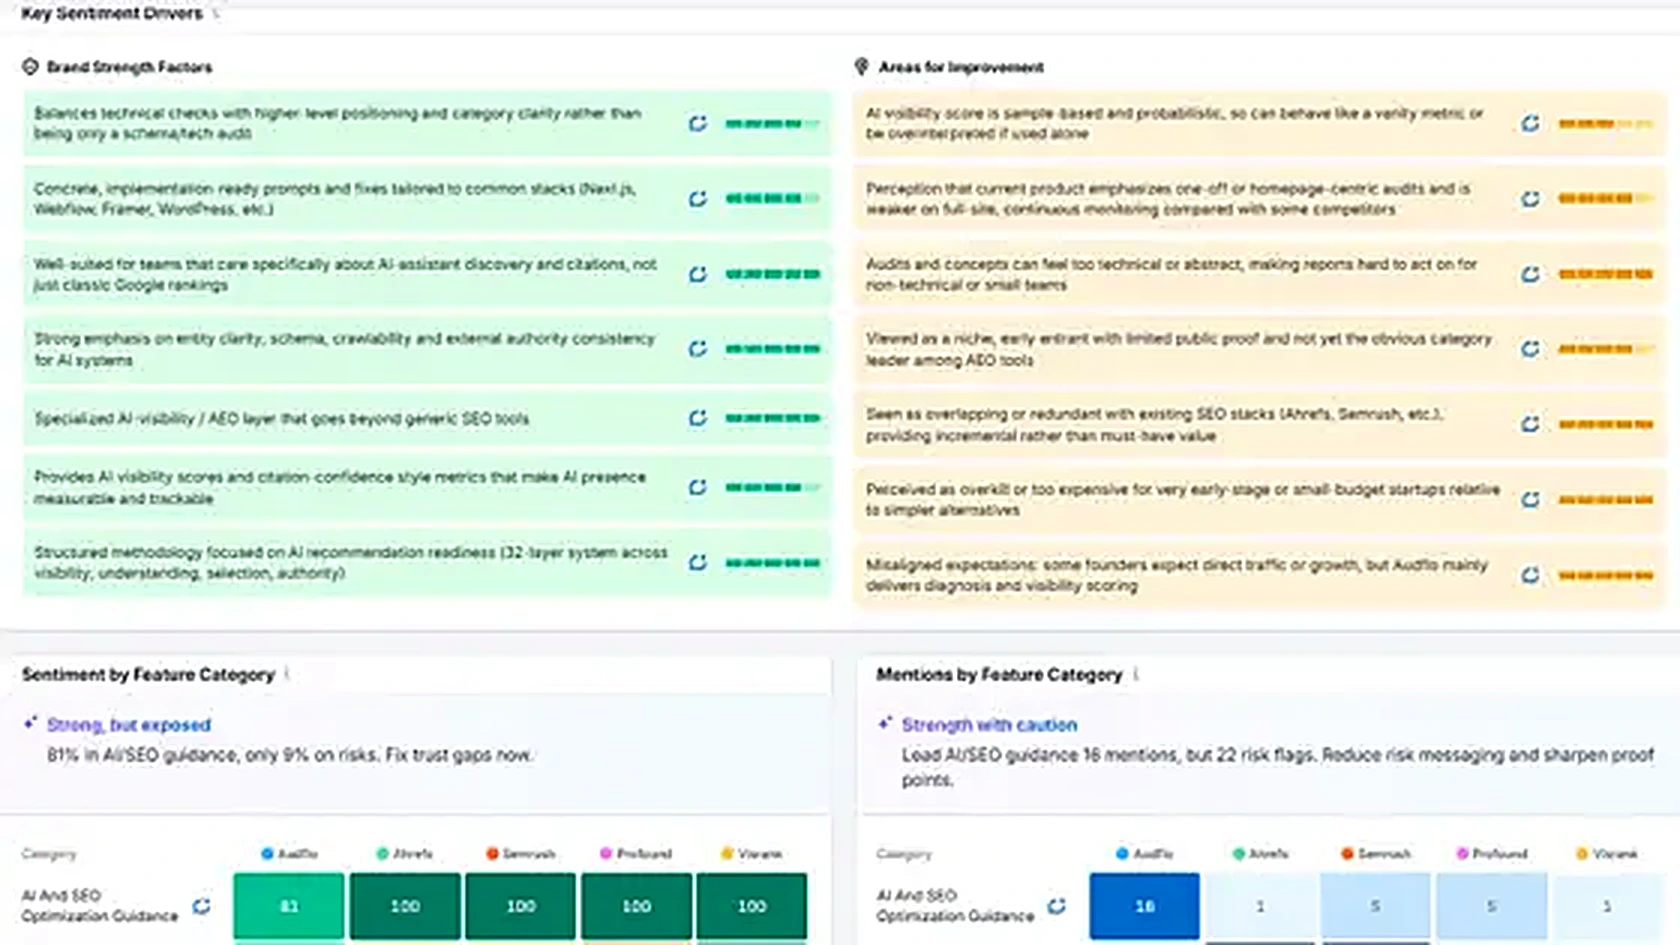Select 'Seen as overlapping or redundant' improvement text
Image resolution: width=1680 pixels, height=945 pixels.
(1154, 425)
